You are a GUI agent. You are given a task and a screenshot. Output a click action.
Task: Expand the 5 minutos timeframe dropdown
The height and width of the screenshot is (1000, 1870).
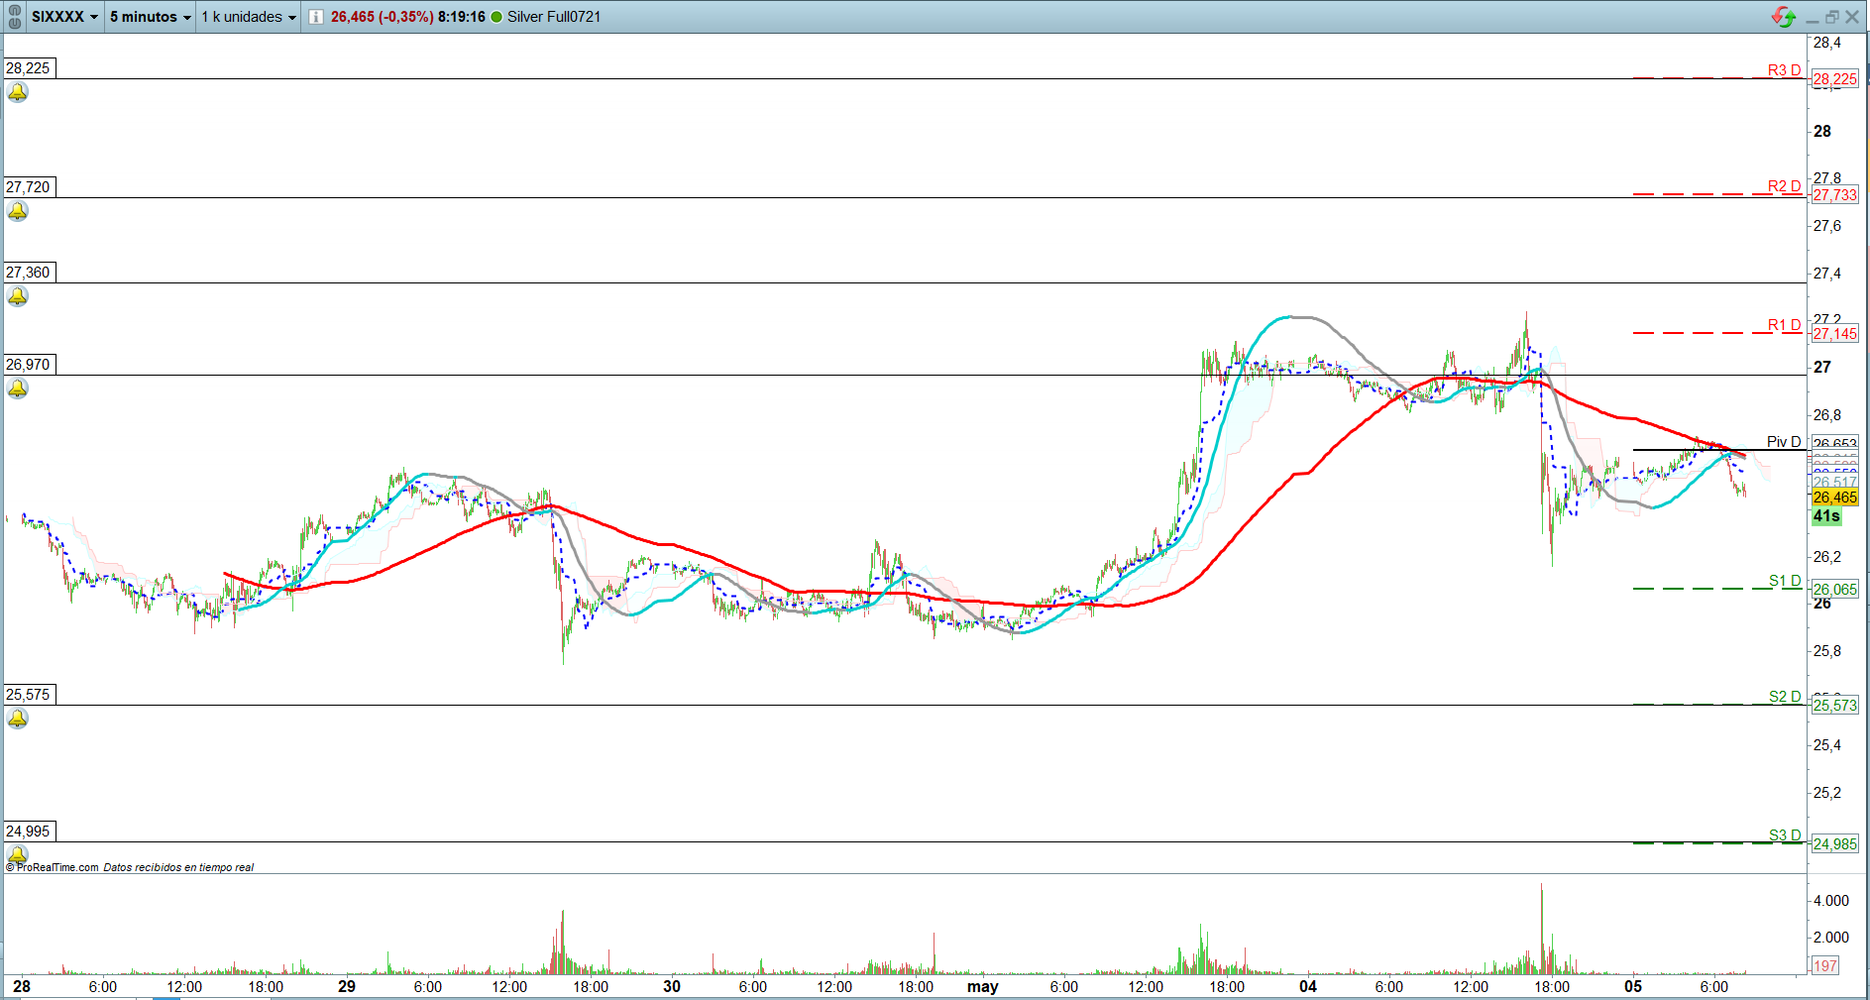coord(150,17)
